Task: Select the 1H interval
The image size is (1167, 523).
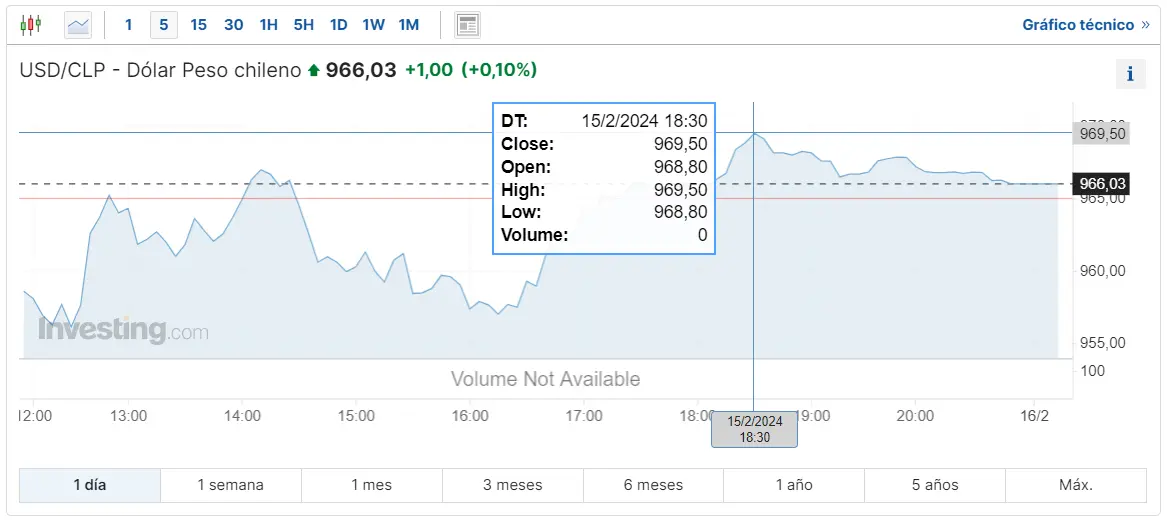Action: (269, 25)
